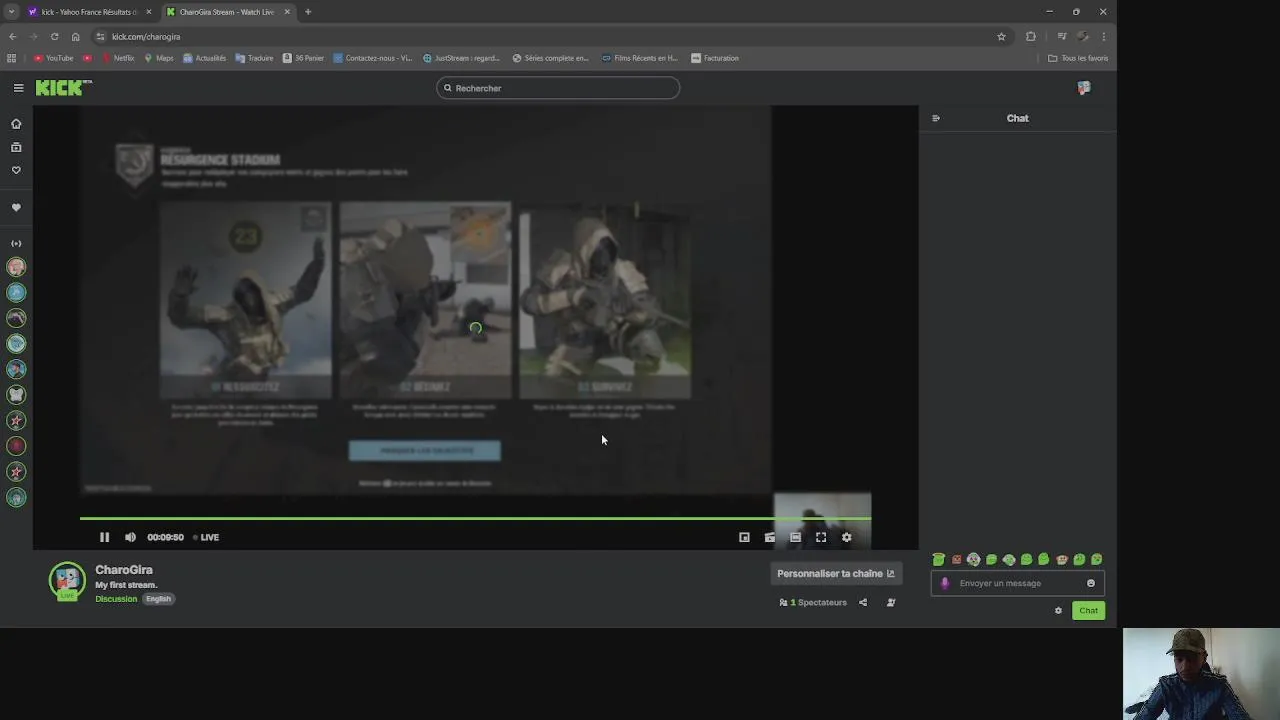Open the YouTube bookmark
Image resolution: width=1280 pixels, height=720 pixels.
point(54,58)
